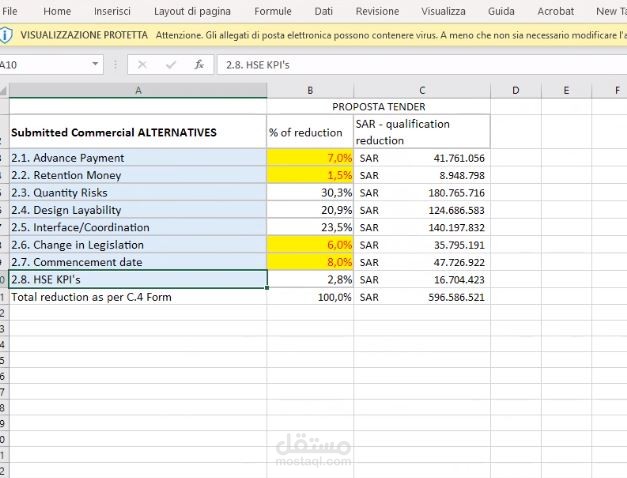Open the File menu
The width and height of the screenshot is (627, 478).
pos(10,11)
